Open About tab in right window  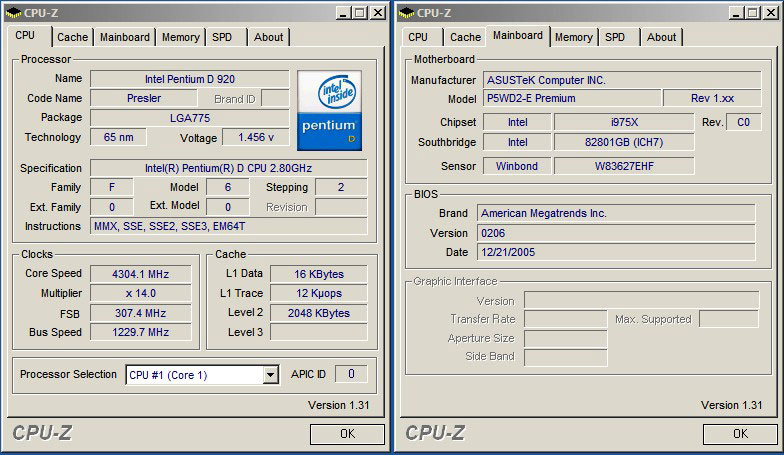click(662, 37)
